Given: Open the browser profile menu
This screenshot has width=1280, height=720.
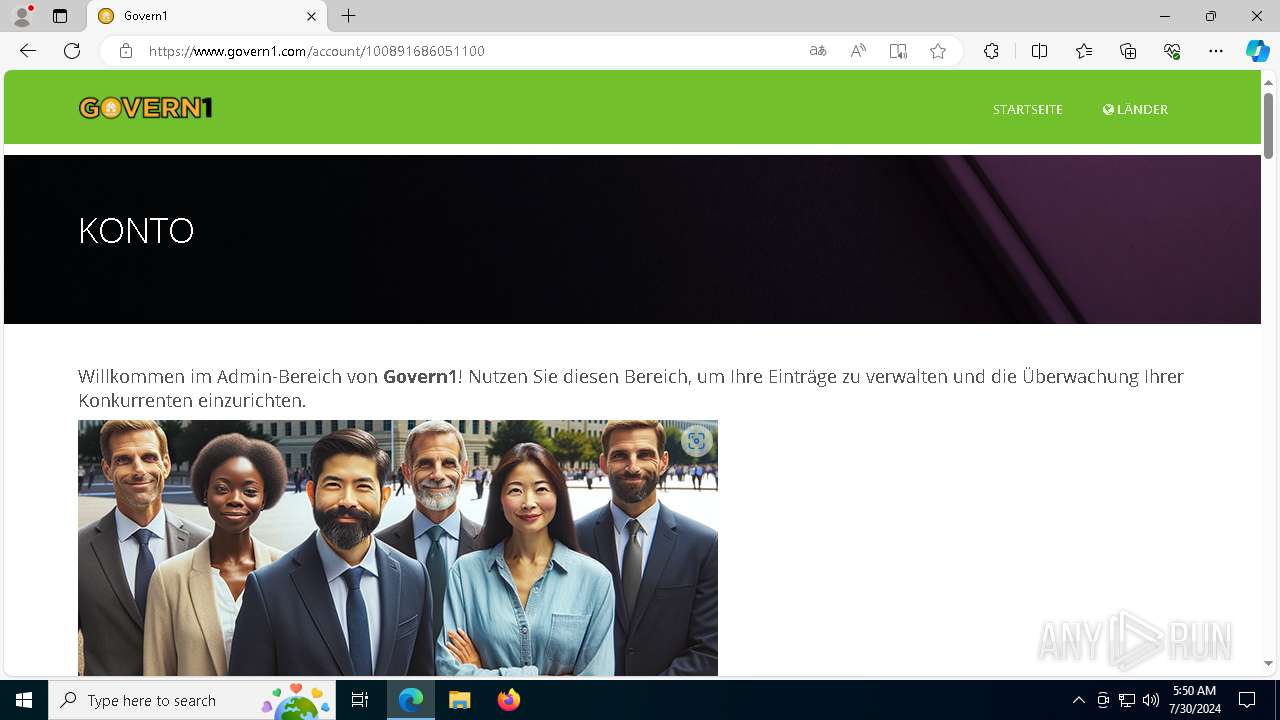Looking at the screenshot, I should tap(22, 16).
